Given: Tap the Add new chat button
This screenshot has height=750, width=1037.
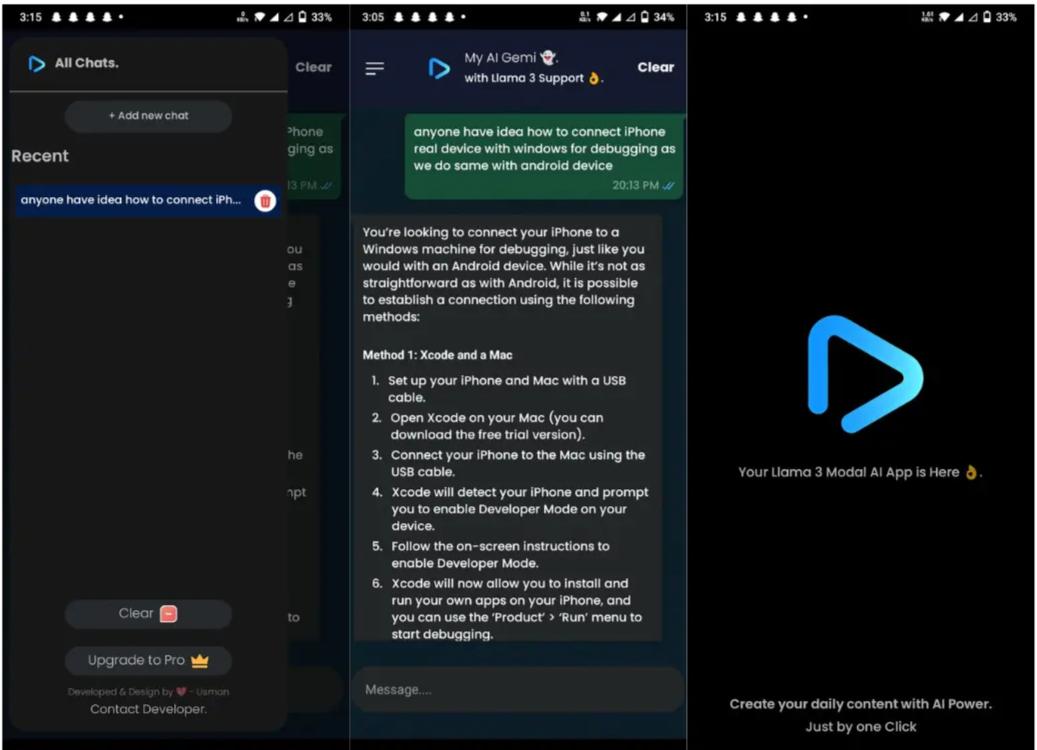Looking at the screenshot, I should click(x=148, y=116).
